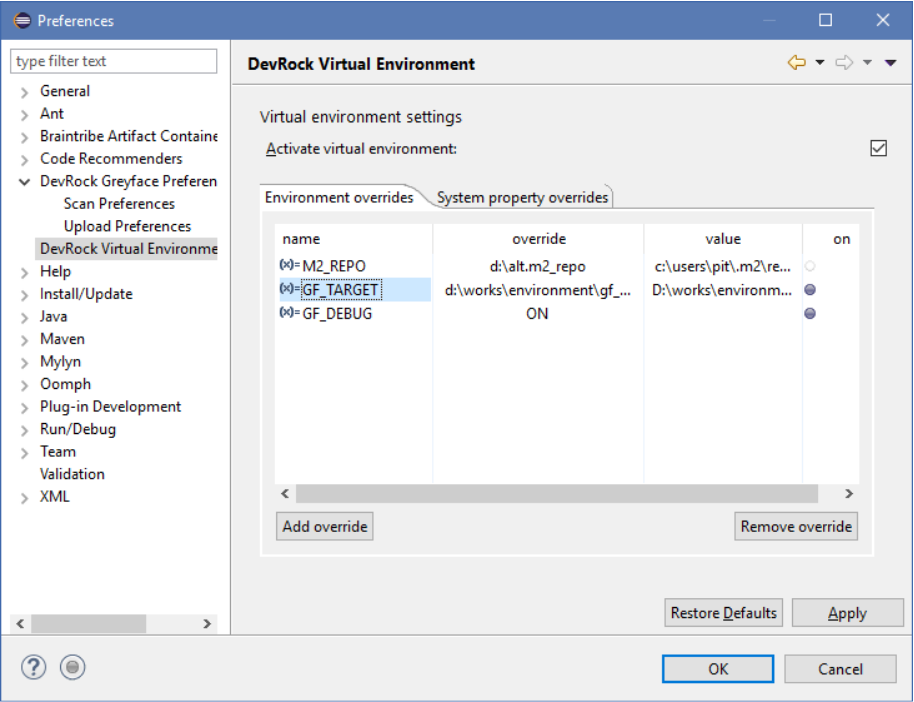
Task: Collapse the DevRock Greyface Preferences node
Action: point(24,182)
